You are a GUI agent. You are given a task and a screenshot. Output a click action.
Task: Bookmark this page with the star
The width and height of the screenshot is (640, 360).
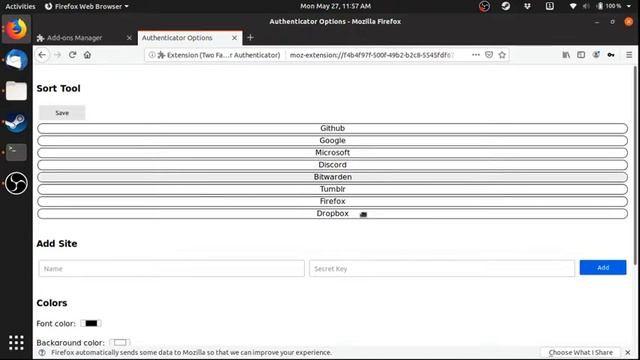[502, 55]
